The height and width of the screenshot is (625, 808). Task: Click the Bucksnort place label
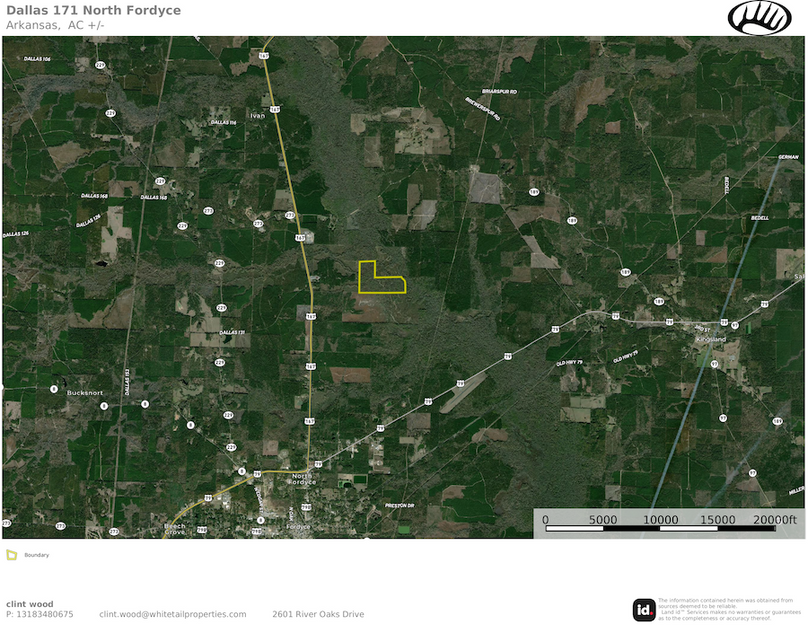(85, 393)
